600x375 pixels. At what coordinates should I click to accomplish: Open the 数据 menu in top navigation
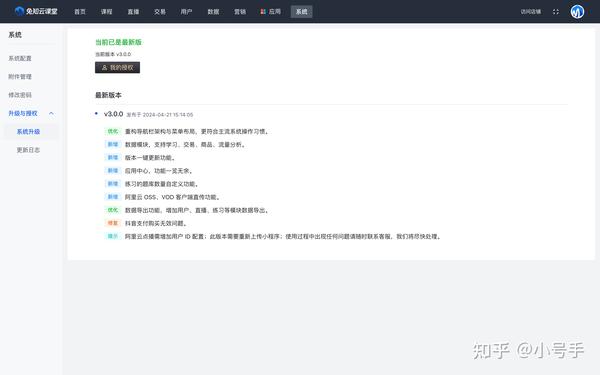click(213, 11)
